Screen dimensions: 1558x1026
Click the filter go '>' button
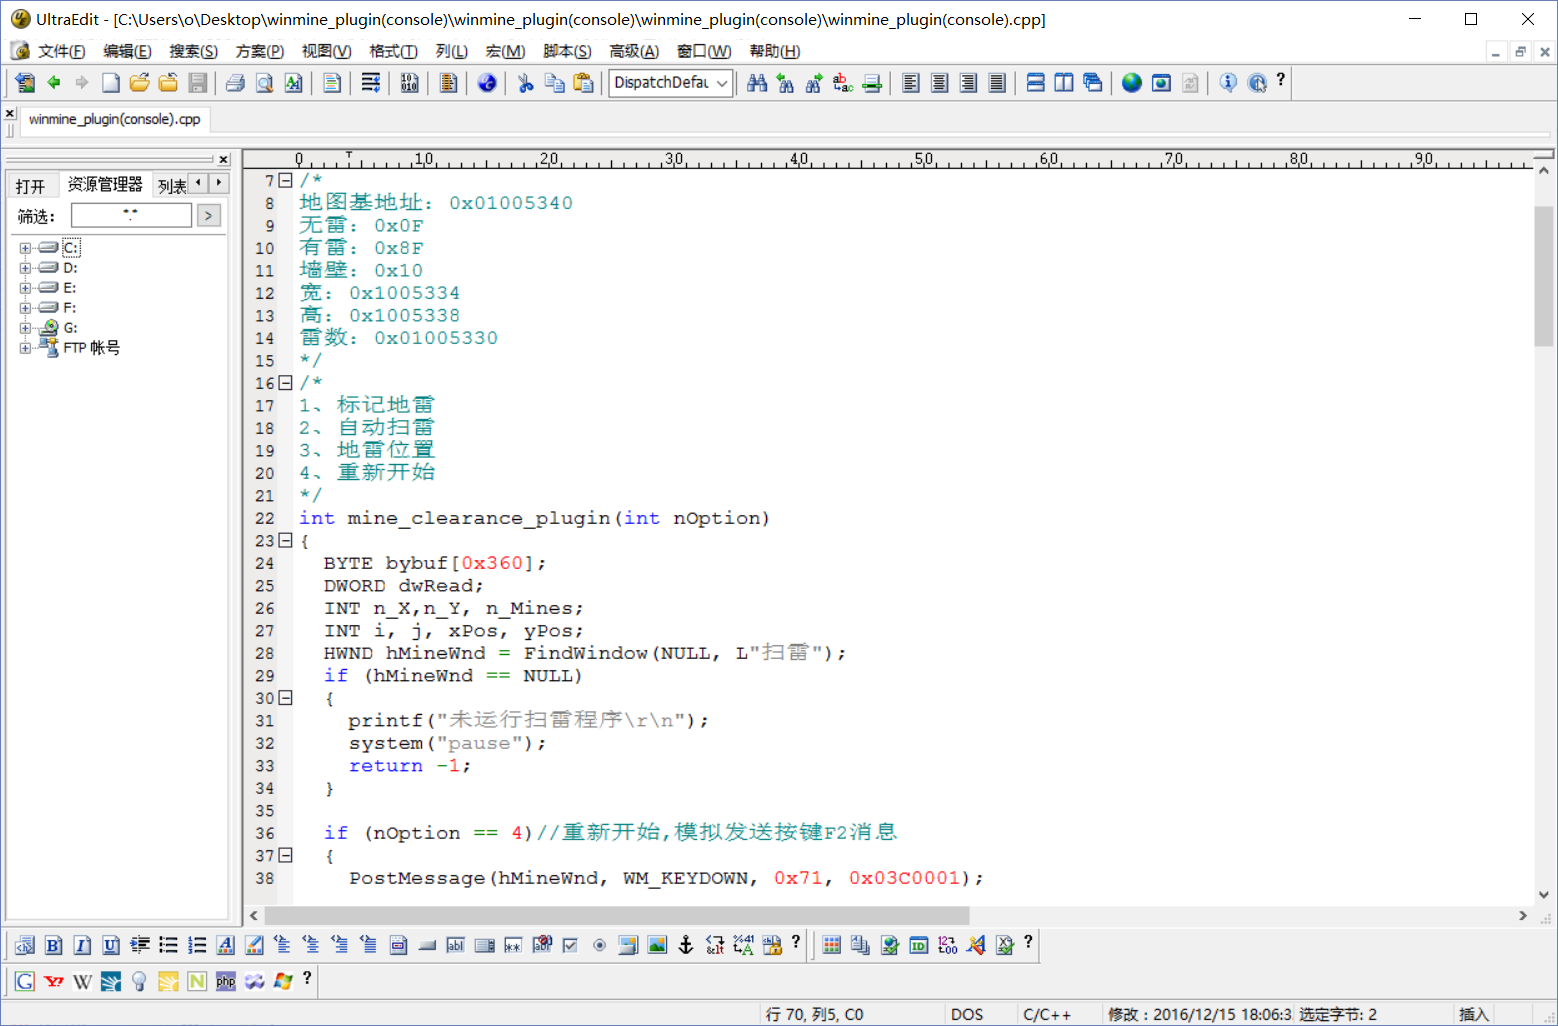[208, 215]
